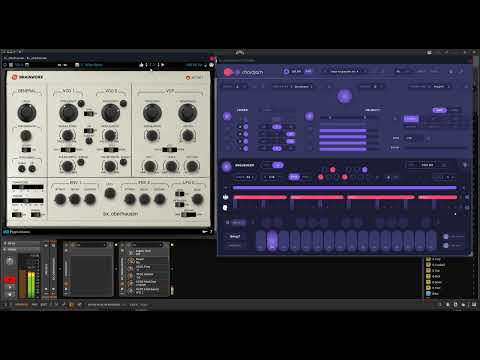Viewport: 480px width, 360px height.
Task: Click the orange power icon in bx_oberhausen header
Action: tap(188, 77)
